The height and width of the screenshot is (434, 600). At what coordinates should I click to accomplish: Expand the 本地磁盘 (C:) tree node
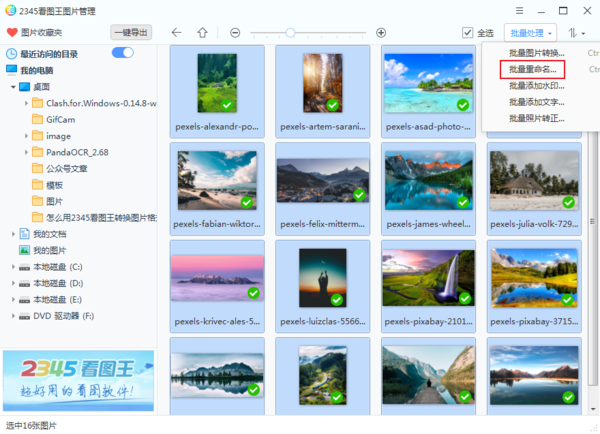point(13,267)
